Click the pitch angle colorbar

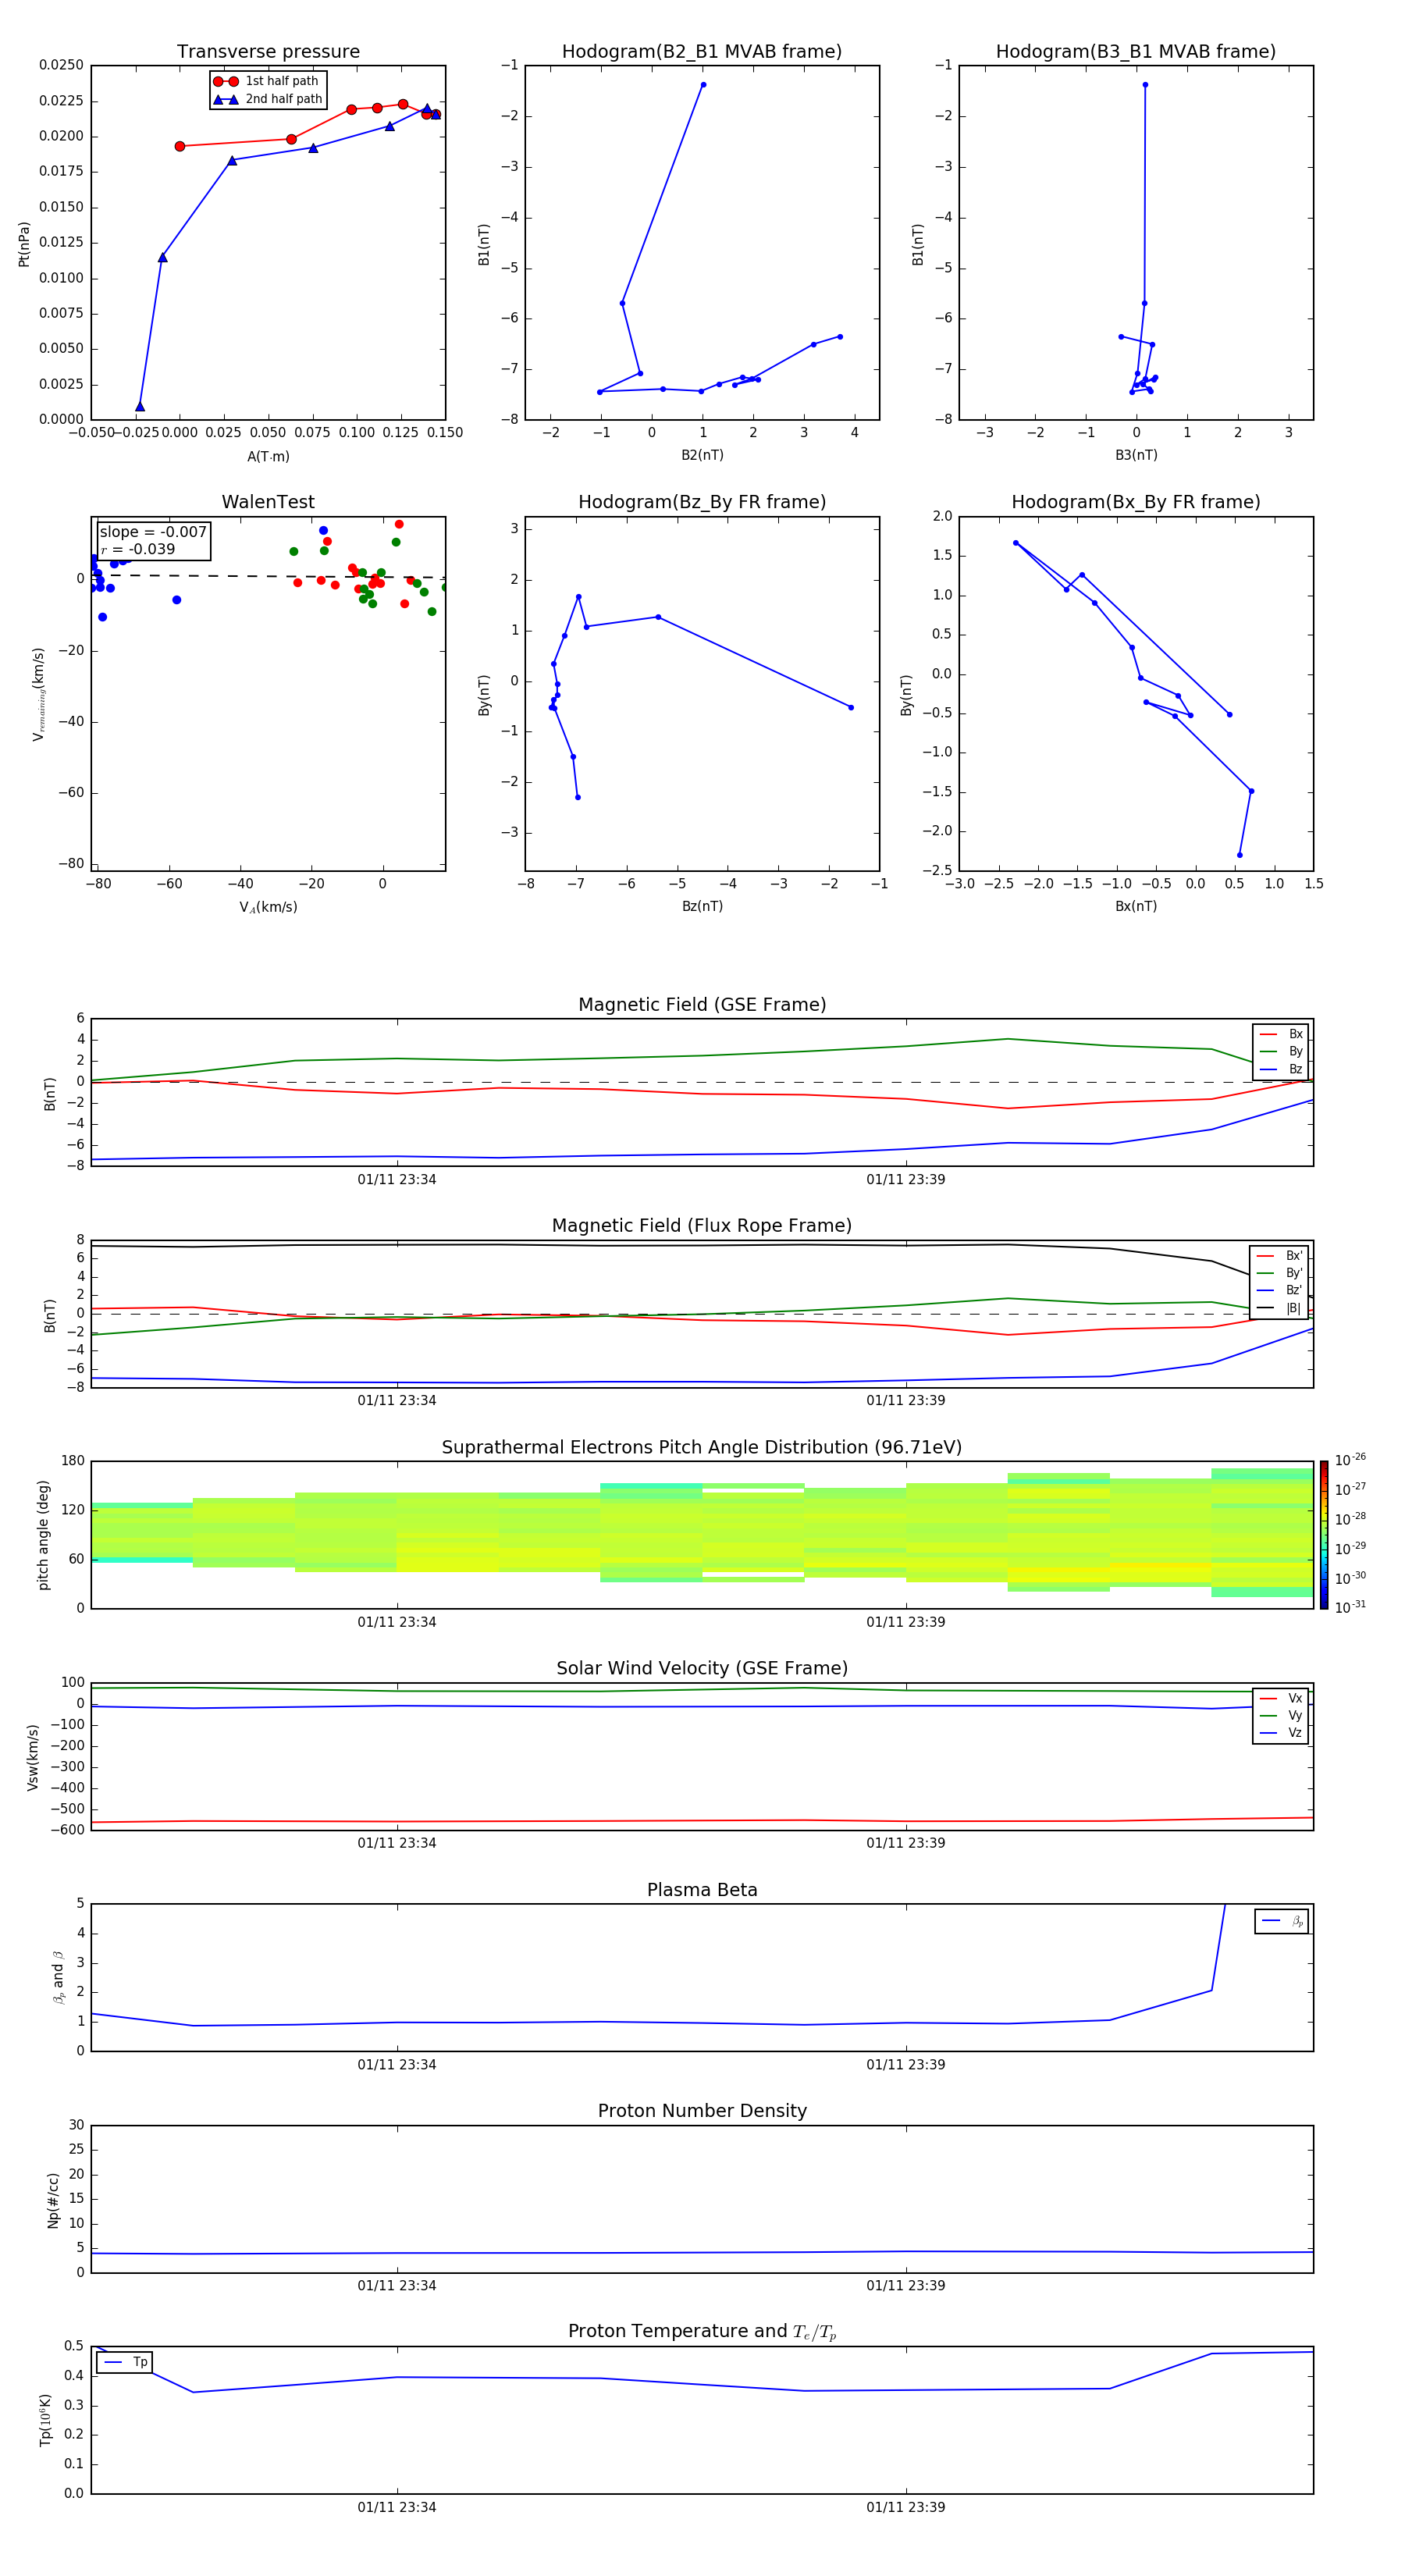click(x=1324, y=1535)
